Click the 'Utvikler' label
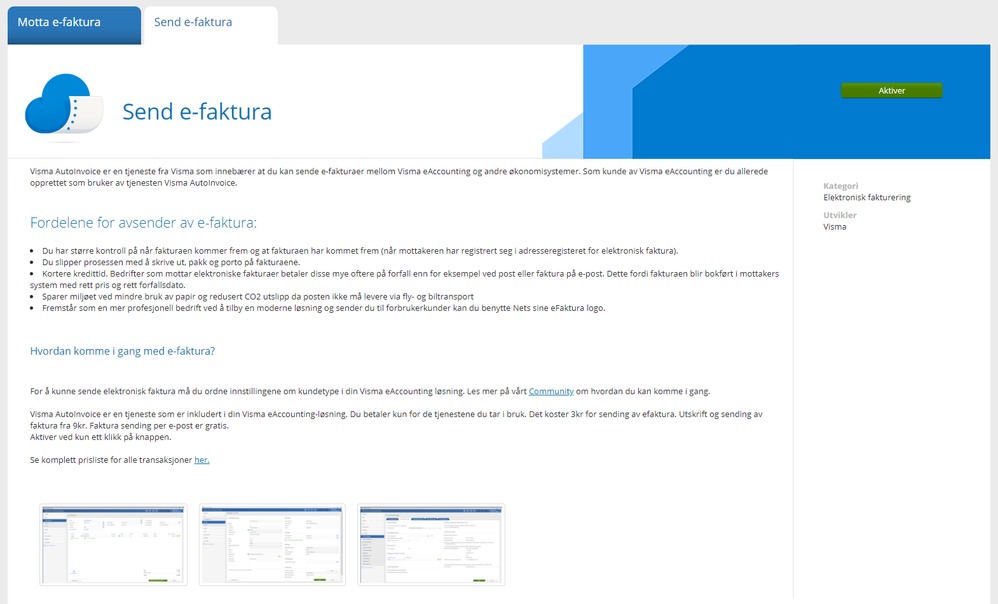The image size is (998, 604). [x=840, y=215]
